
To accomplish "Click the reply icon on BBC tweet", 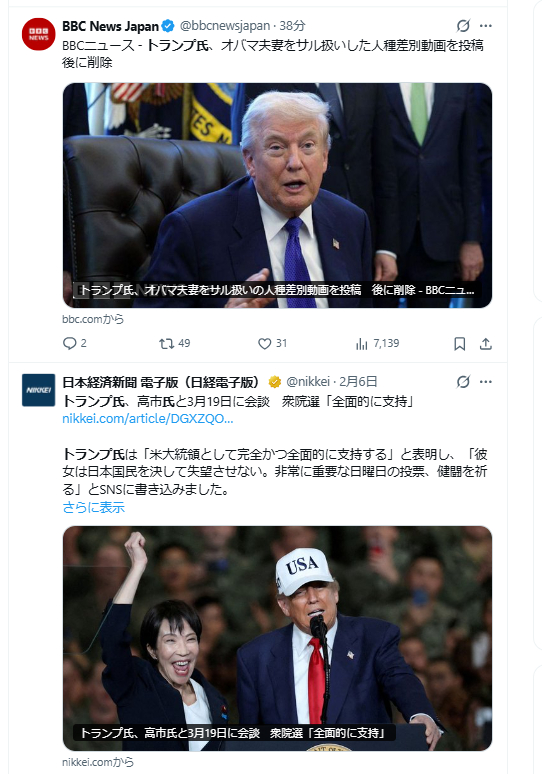I will point(70,343).
